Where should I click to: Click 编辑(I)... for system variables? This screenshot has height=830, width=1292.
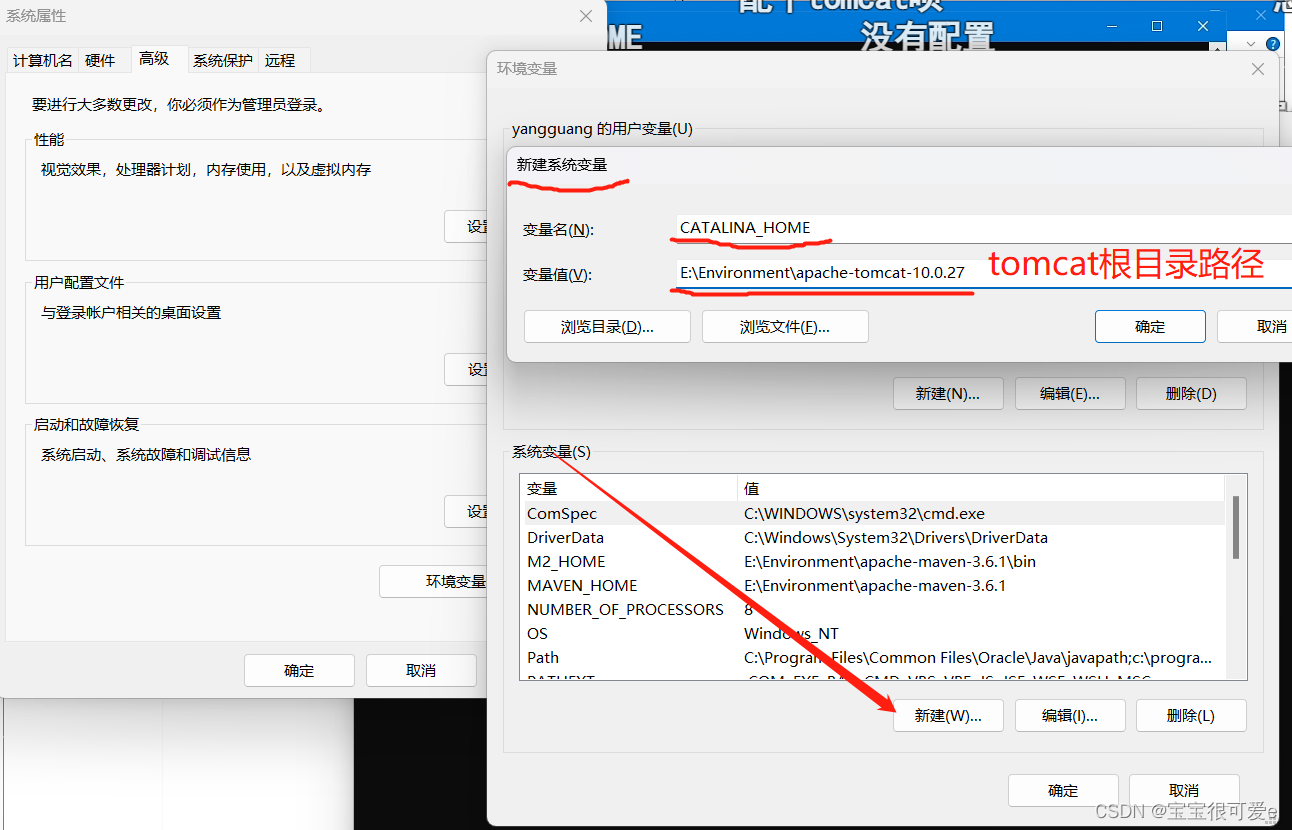(x=1070, y=715)
